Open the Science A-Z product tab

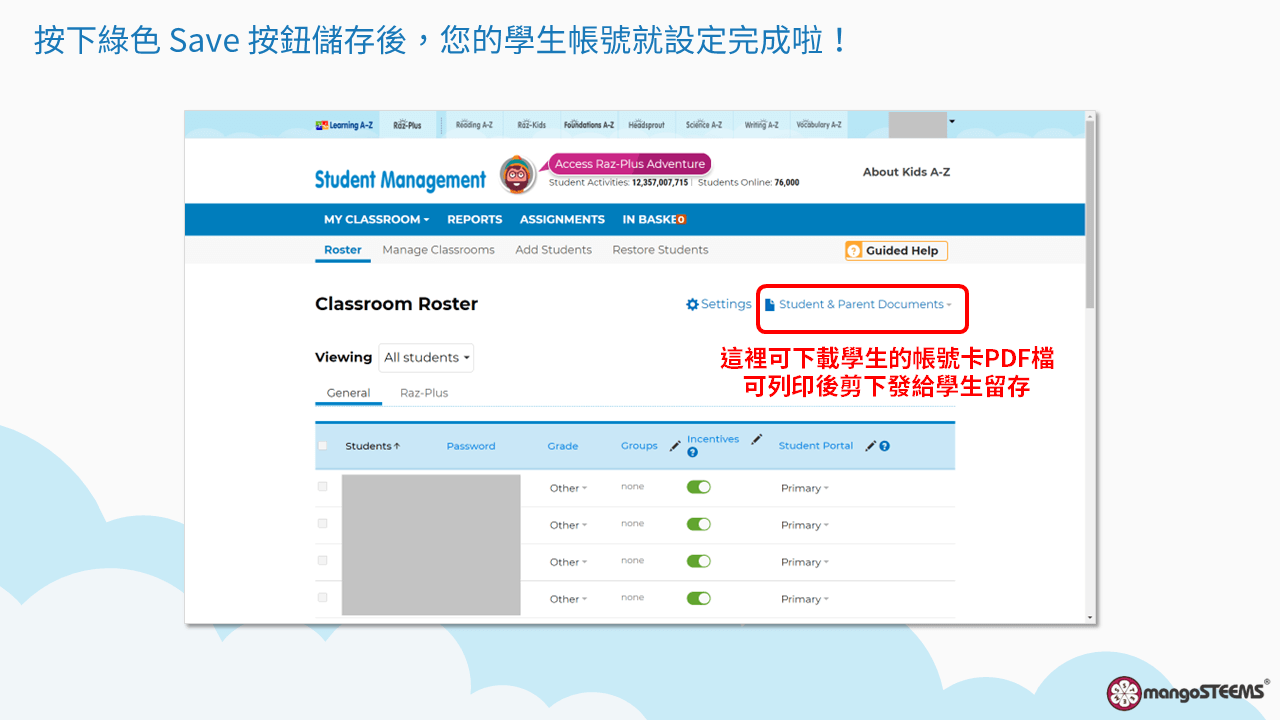click(x=704, y=125)
